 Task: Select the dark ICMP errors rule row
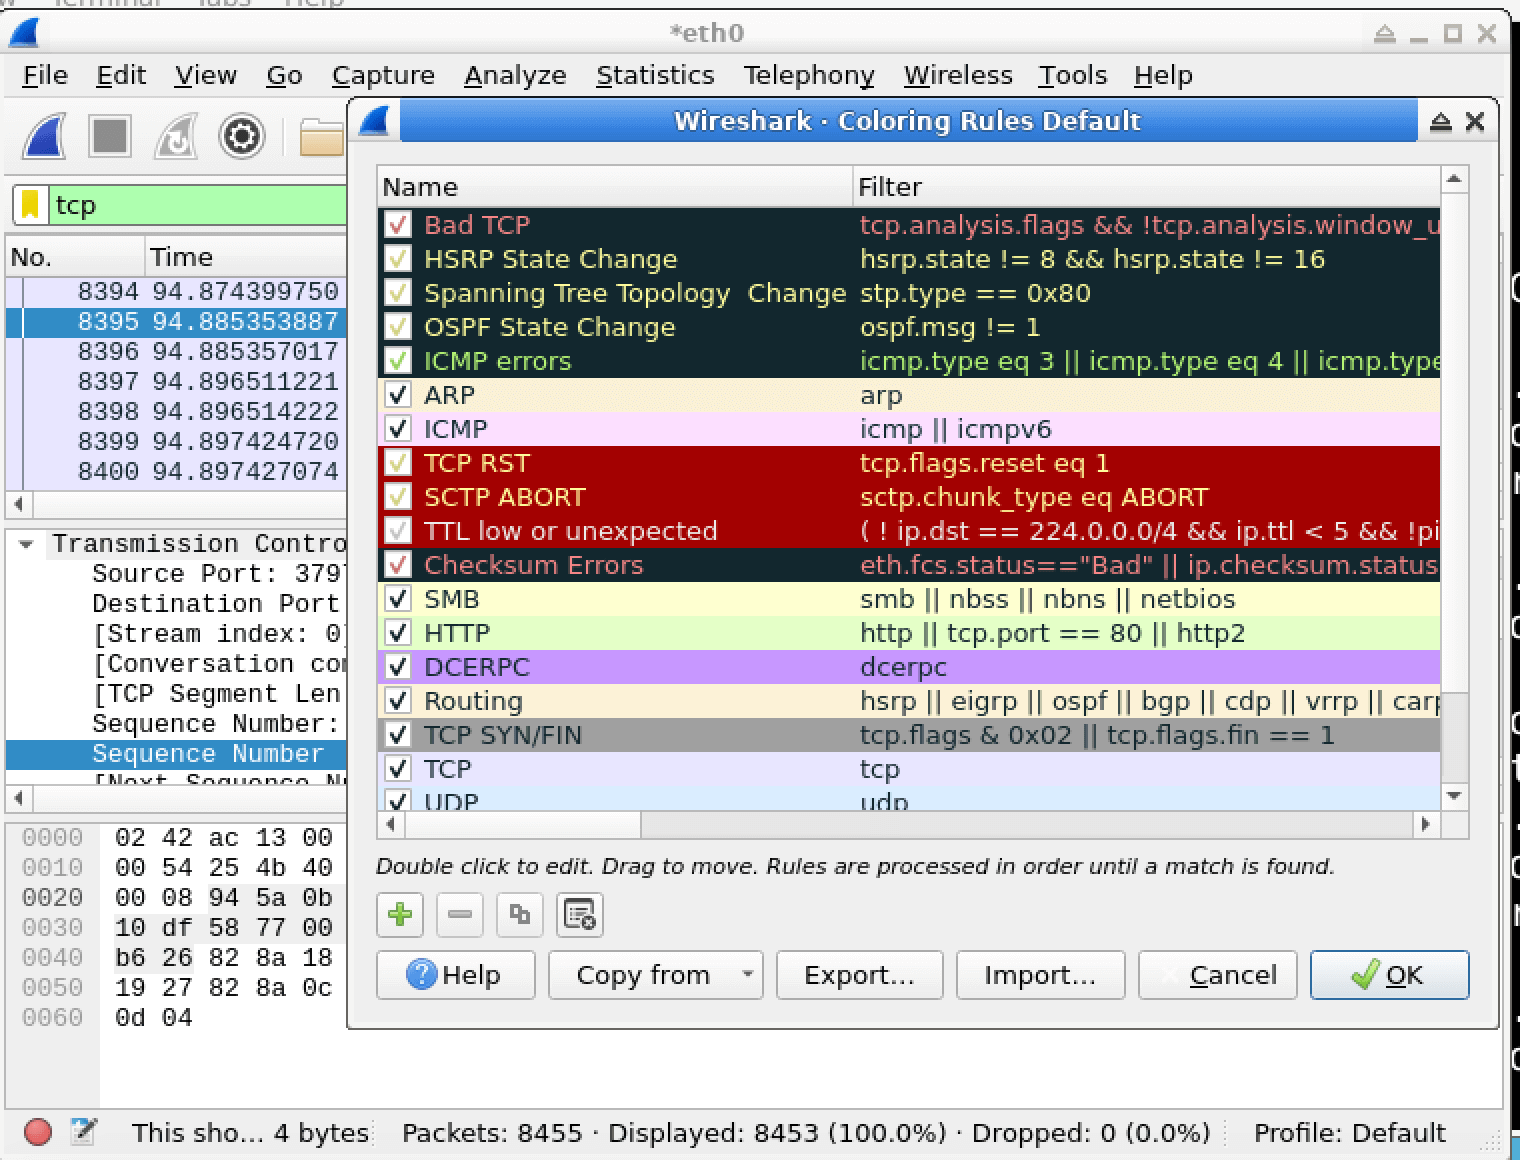click(909, 361)
